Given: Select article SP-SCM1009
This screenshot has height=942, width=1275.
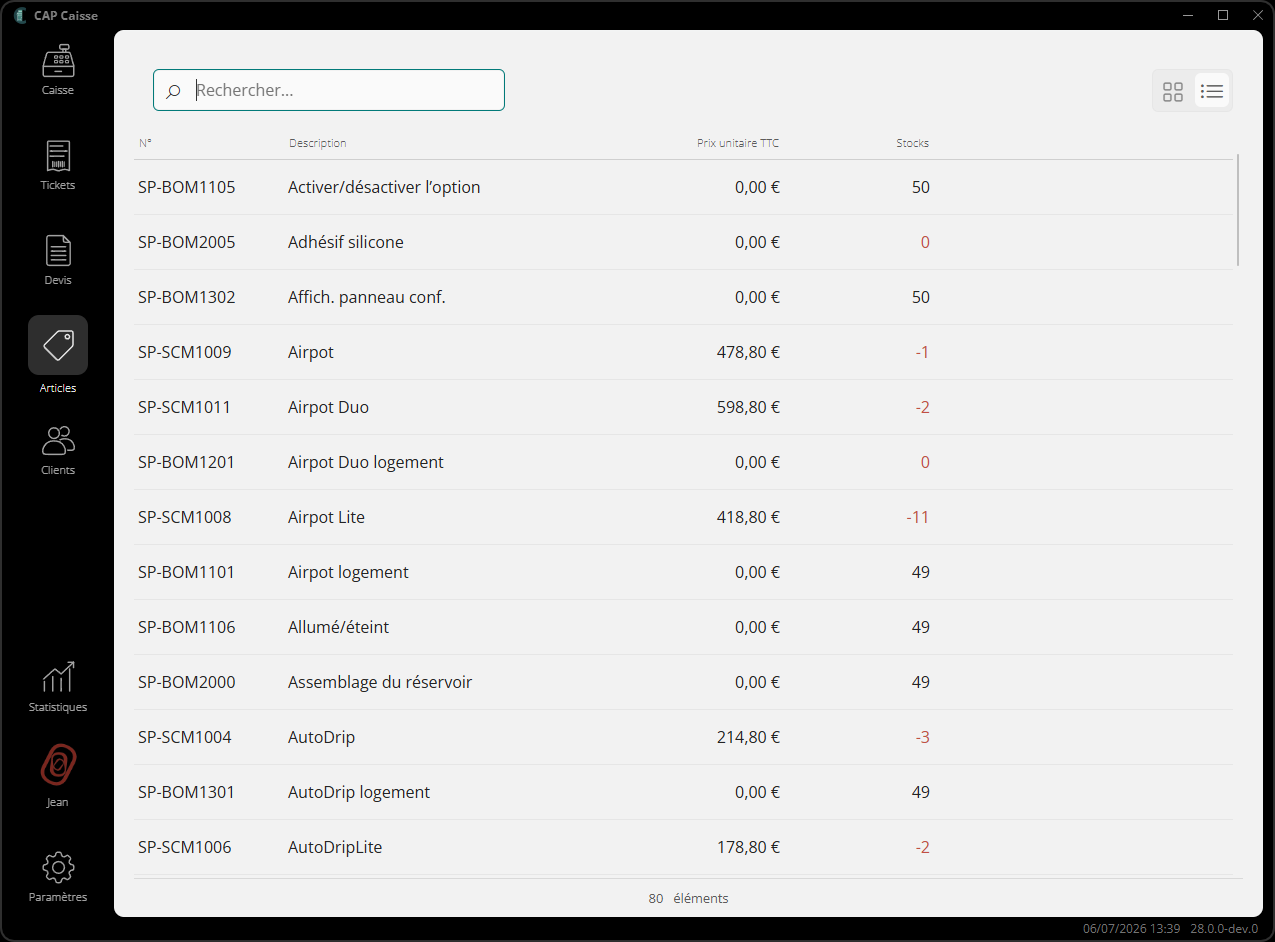Looking at the screenshot, I should (x=185, y=352).
